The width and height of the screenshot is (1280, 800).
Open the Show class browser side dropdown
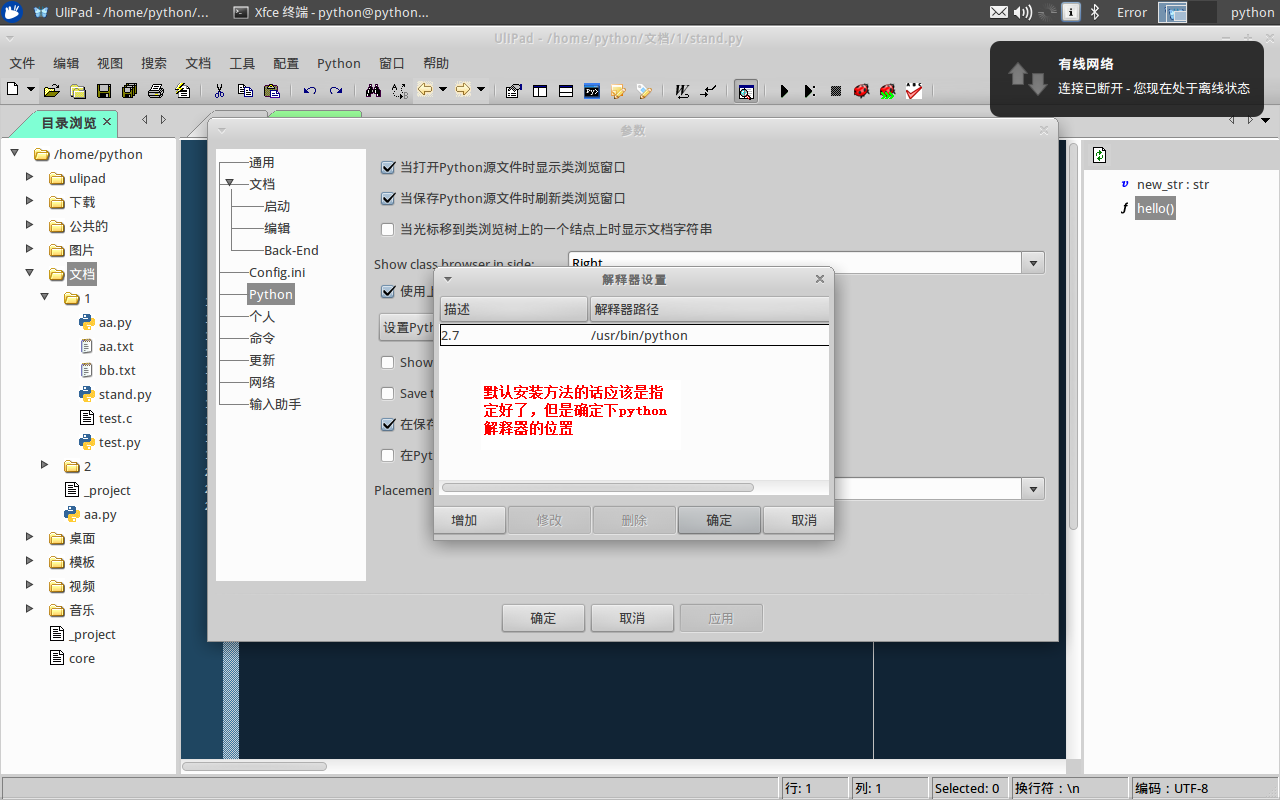1033,263
